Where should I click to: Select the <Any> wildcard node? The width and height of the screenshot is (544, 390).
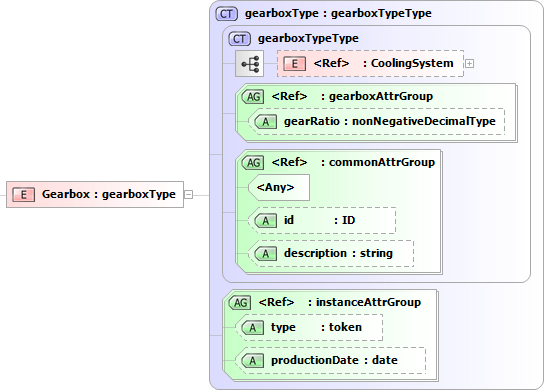pyautogui.click(x=279, y=187)
